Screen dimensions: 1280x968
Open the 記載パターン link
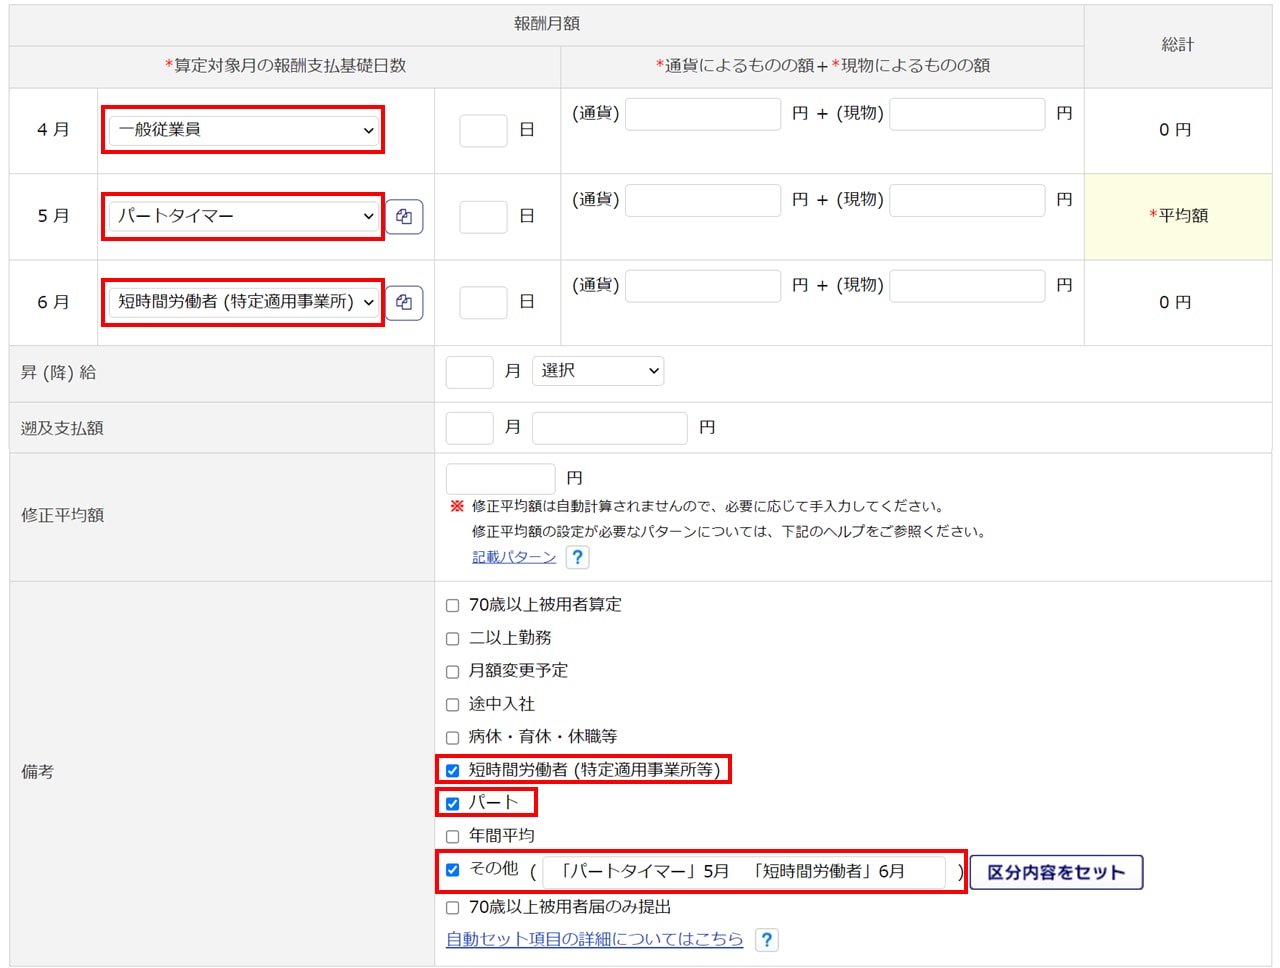click(x=514, y=557)
